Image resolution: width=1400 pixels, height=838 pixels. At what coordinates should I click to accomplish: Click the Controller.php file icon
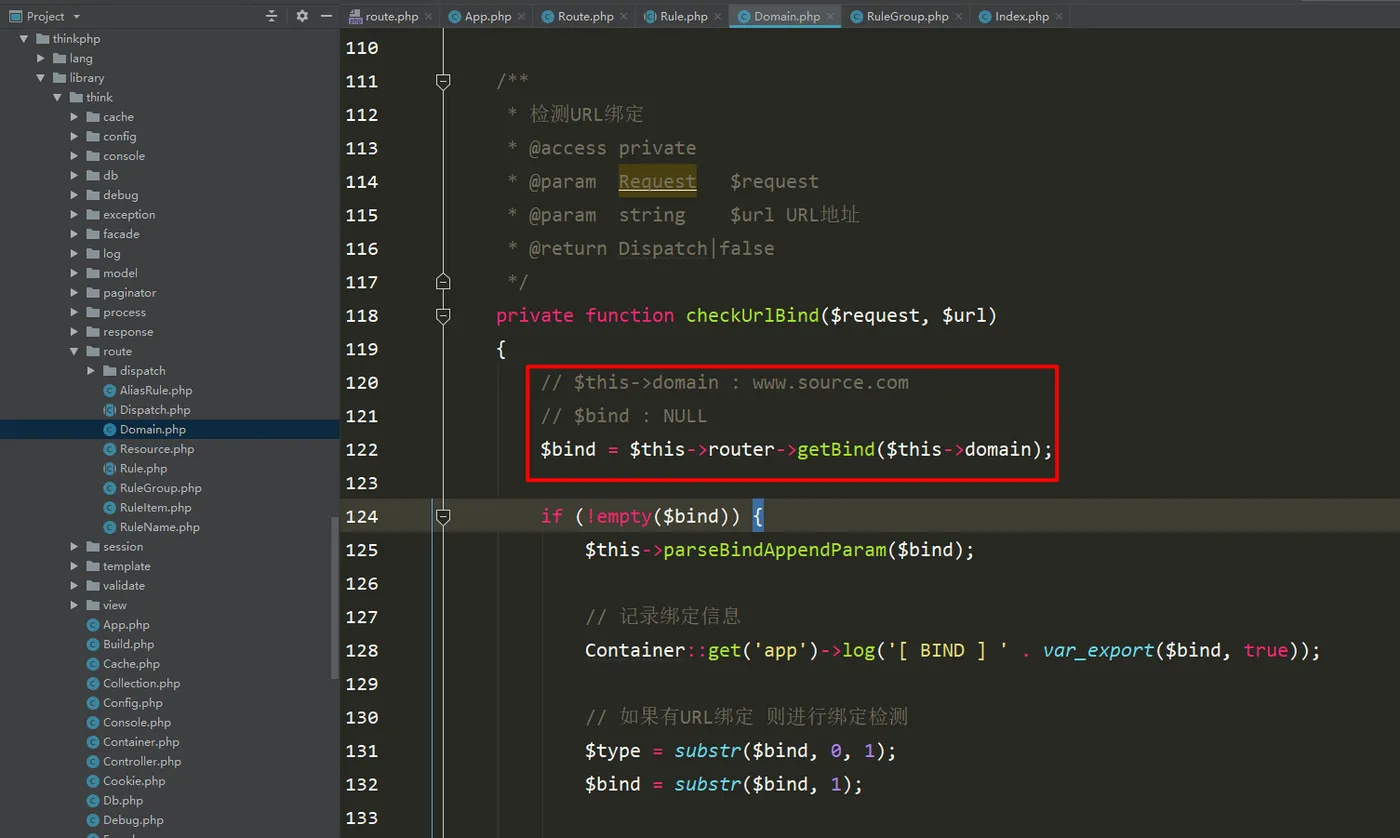(x=93, y=761)
